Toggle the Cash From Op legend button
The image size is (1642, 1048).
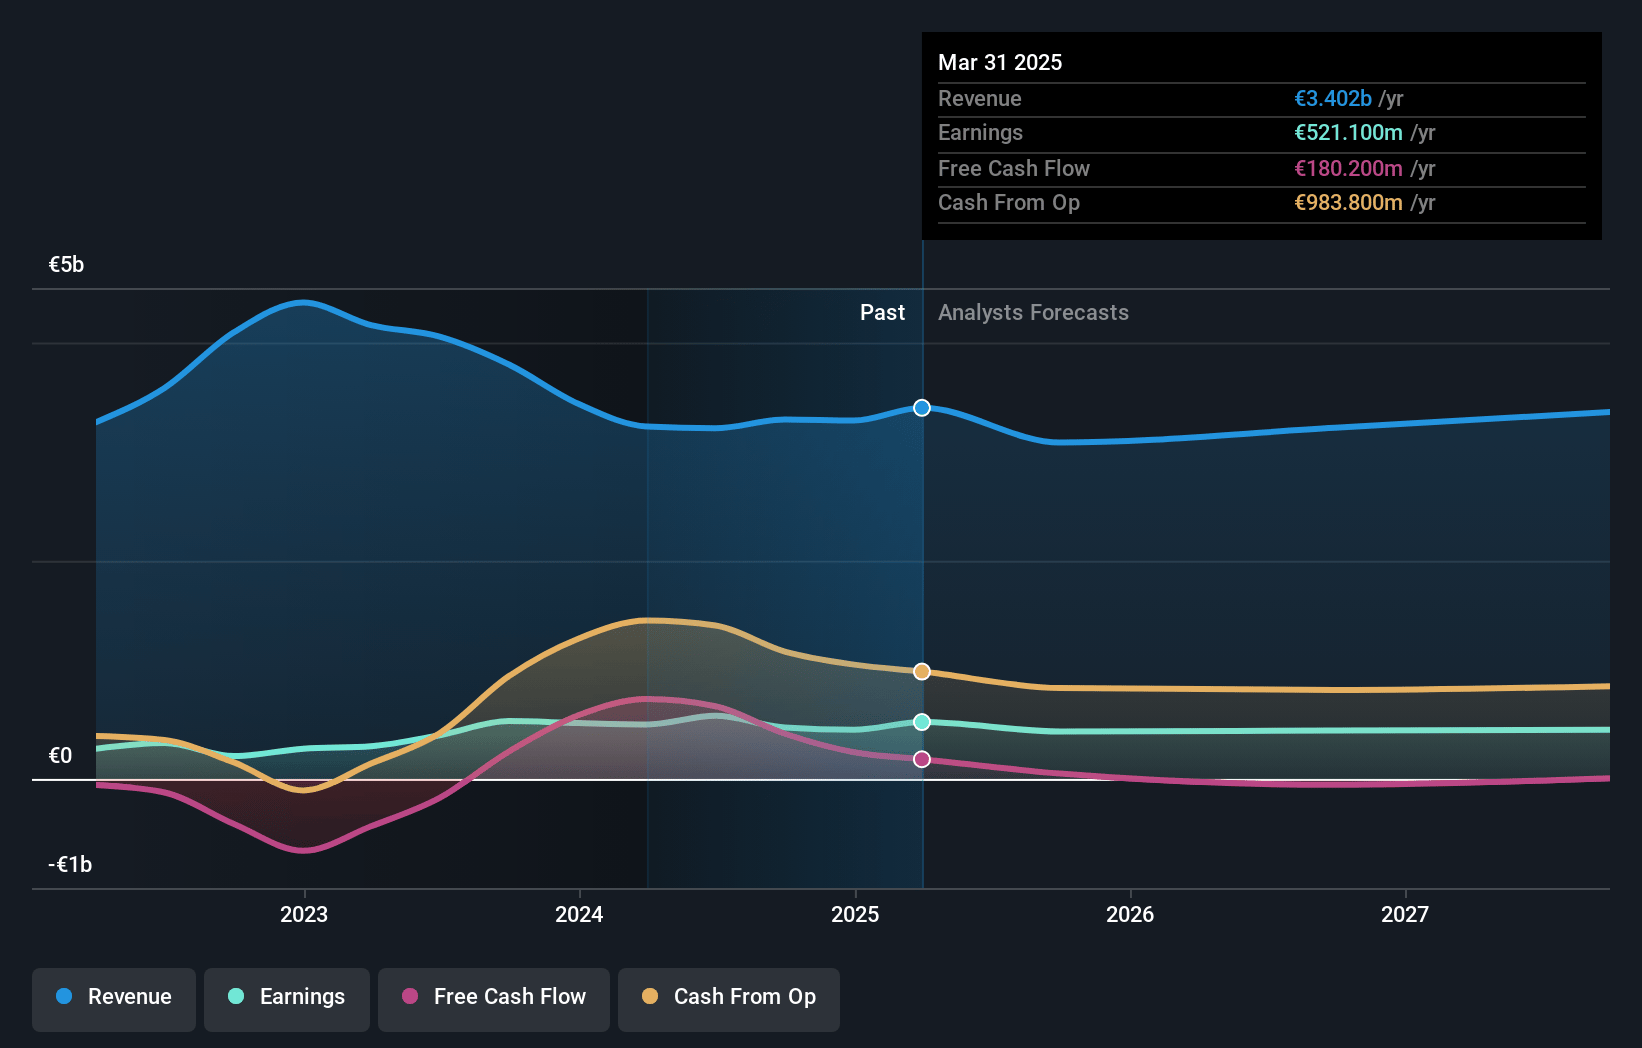coord(729,999)
